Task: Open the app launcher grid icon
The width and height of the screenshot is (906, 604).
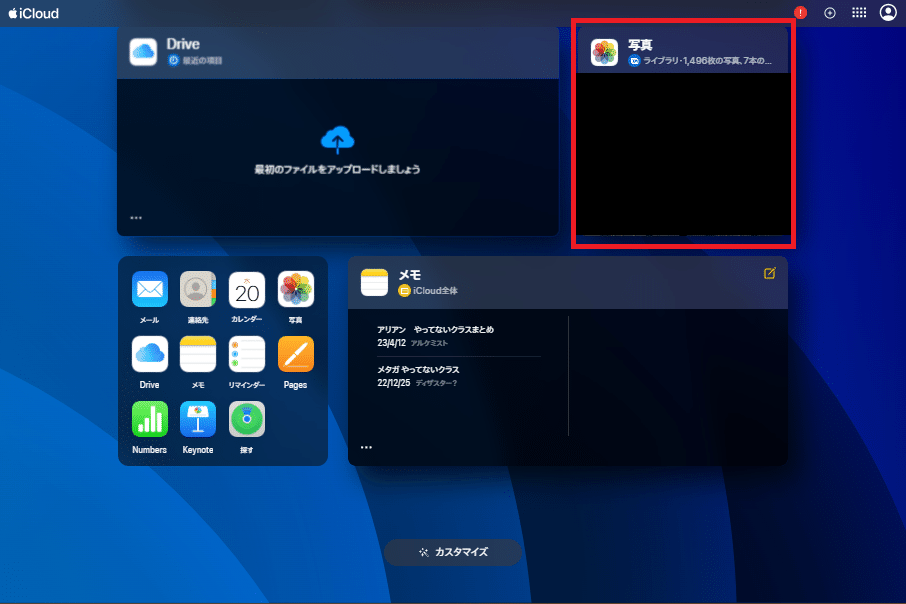Action: pyautogui.click(x=859, y=13)
